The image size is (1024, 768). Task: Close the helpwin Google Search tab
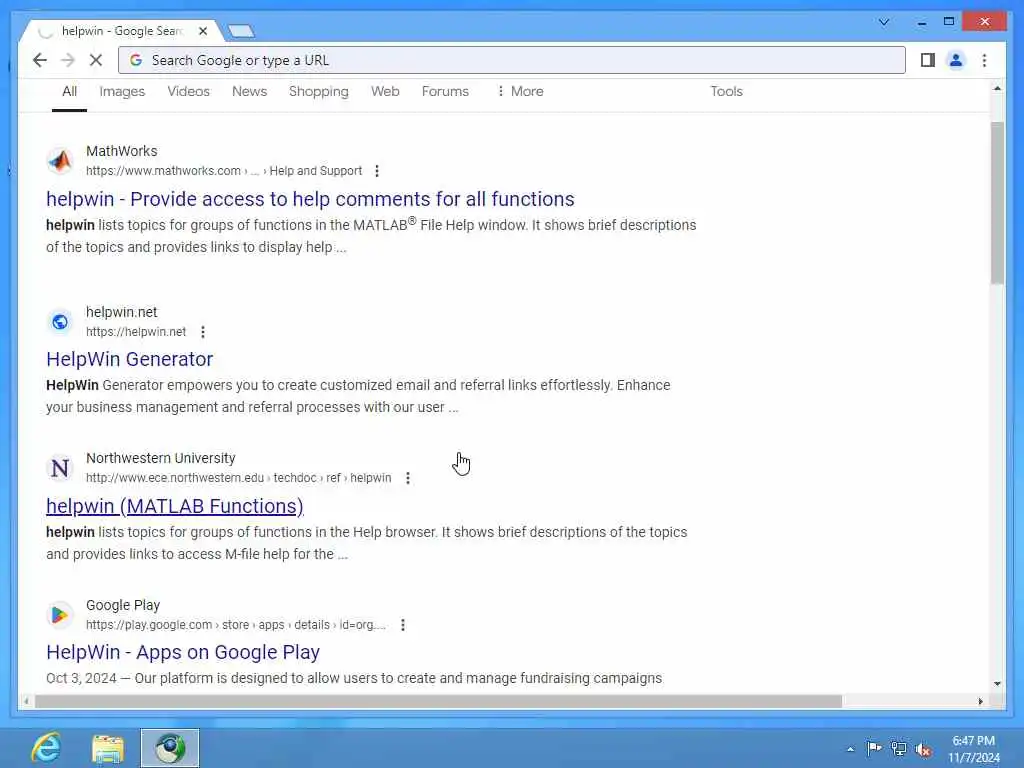[x=203, y=31]
